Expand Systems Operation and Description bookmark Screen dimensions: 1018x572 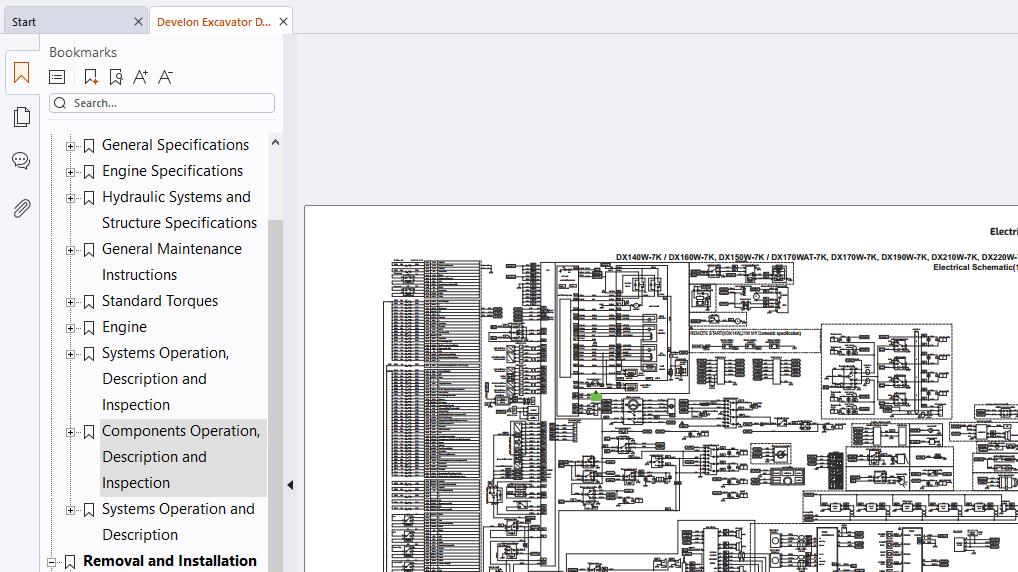(x=70, y=510)
